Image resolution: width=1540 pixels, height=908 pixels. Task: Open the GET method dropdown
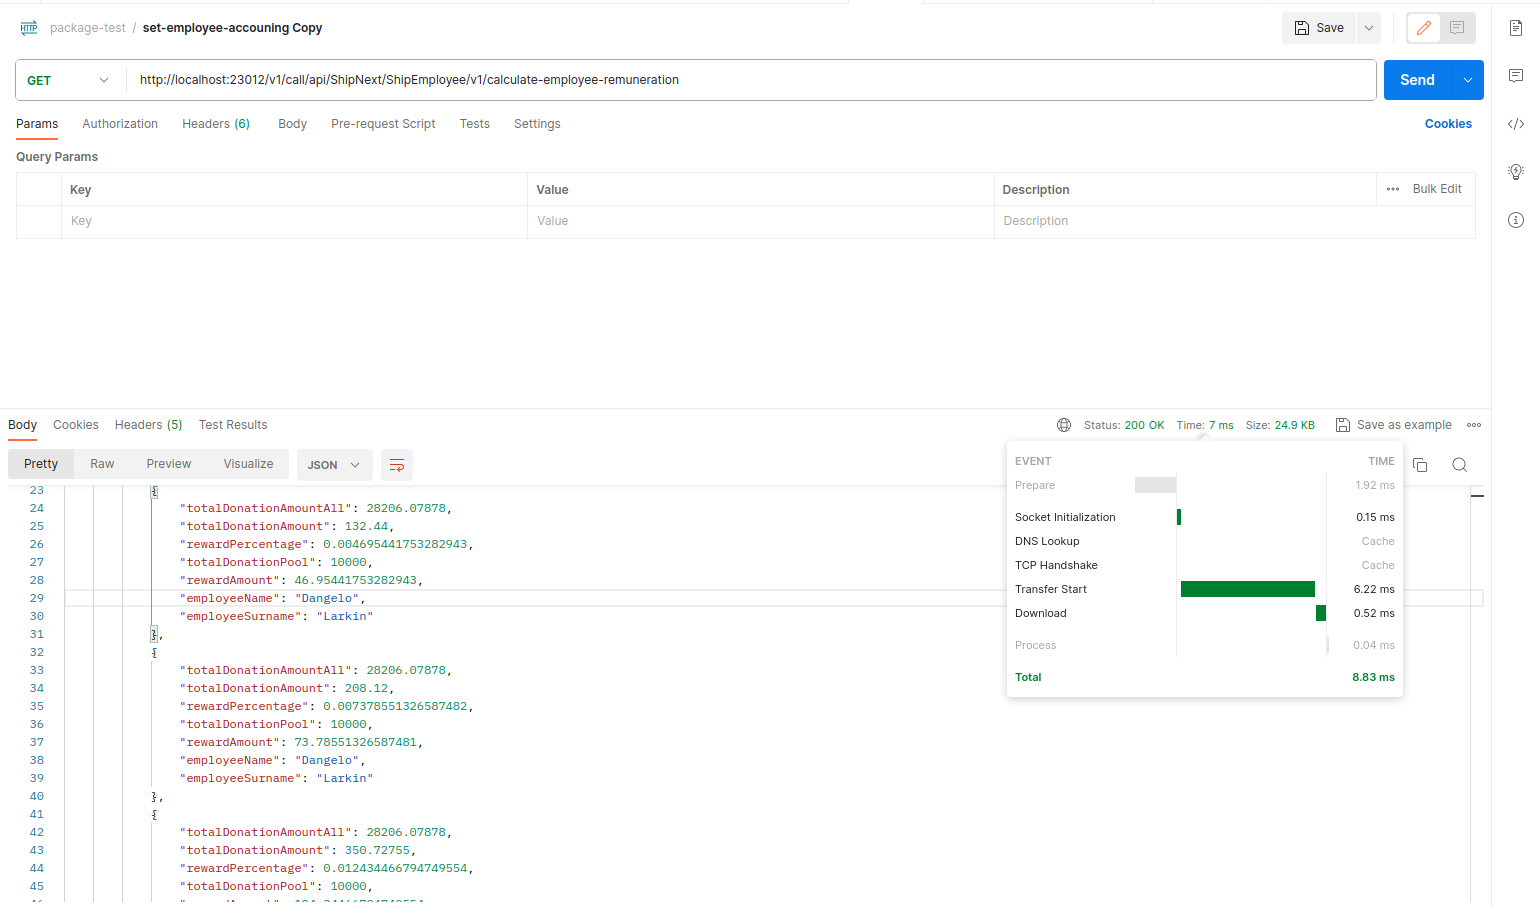click(x=68, y=80)
